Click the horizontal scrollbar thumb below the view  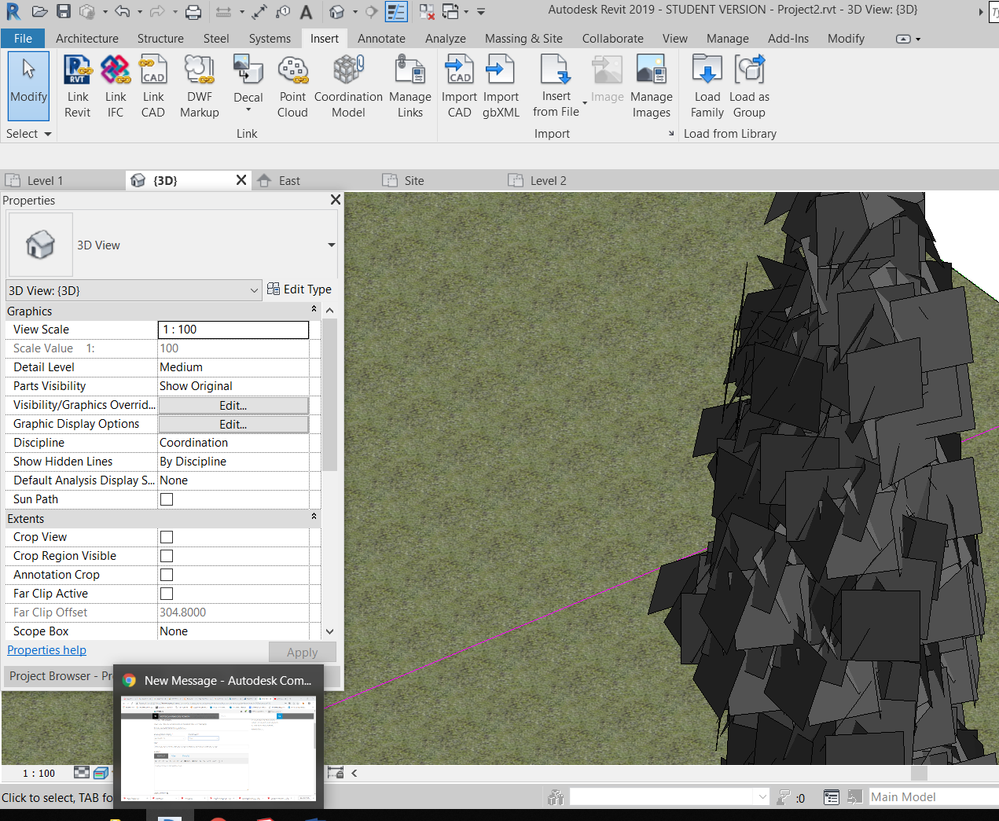click(918, 773)
